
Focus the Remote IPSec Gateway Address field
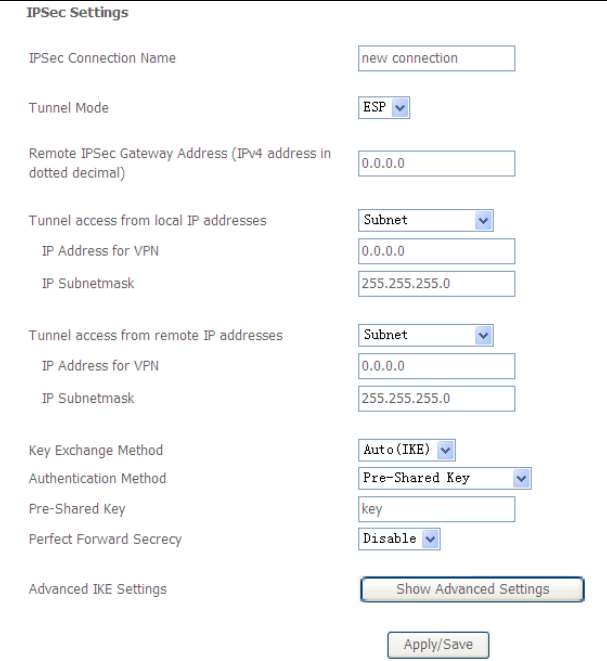point(436,163)
